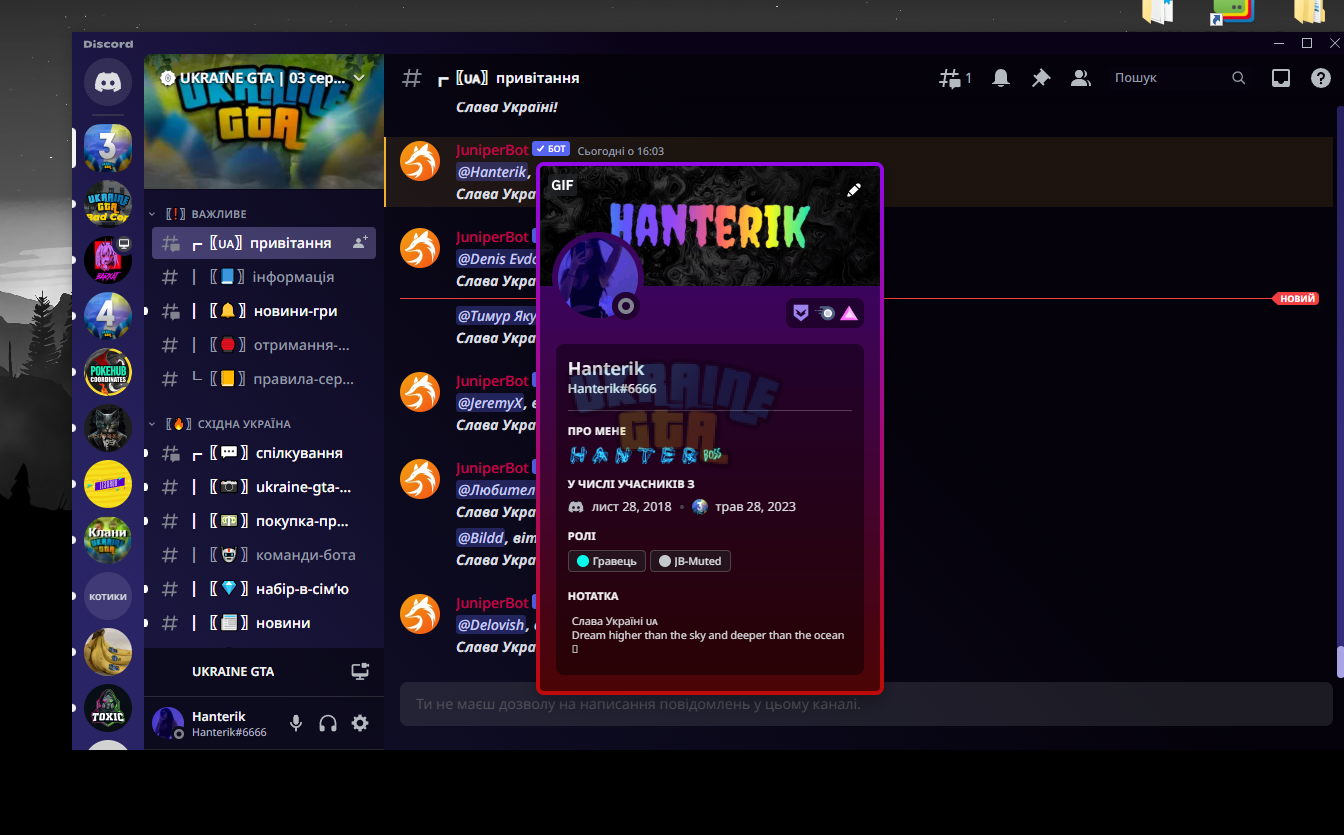Open the правила-сер channel
This screenshot has width=1344, height=835.
pyautogui.click(x=264, y=379)
